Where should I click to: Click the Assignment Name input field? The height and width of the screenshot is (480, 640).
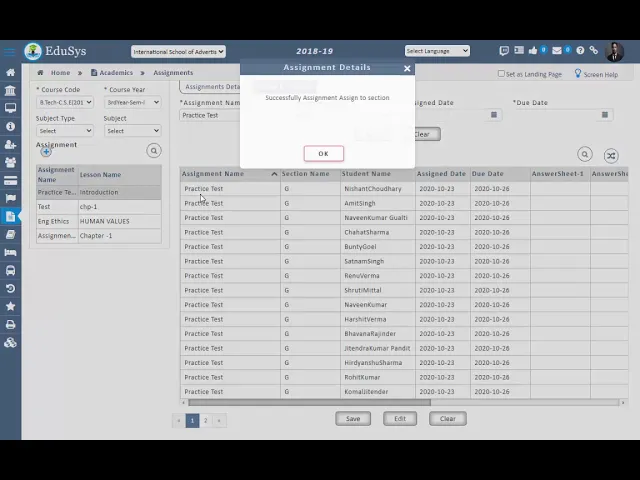tap(210, 115)
